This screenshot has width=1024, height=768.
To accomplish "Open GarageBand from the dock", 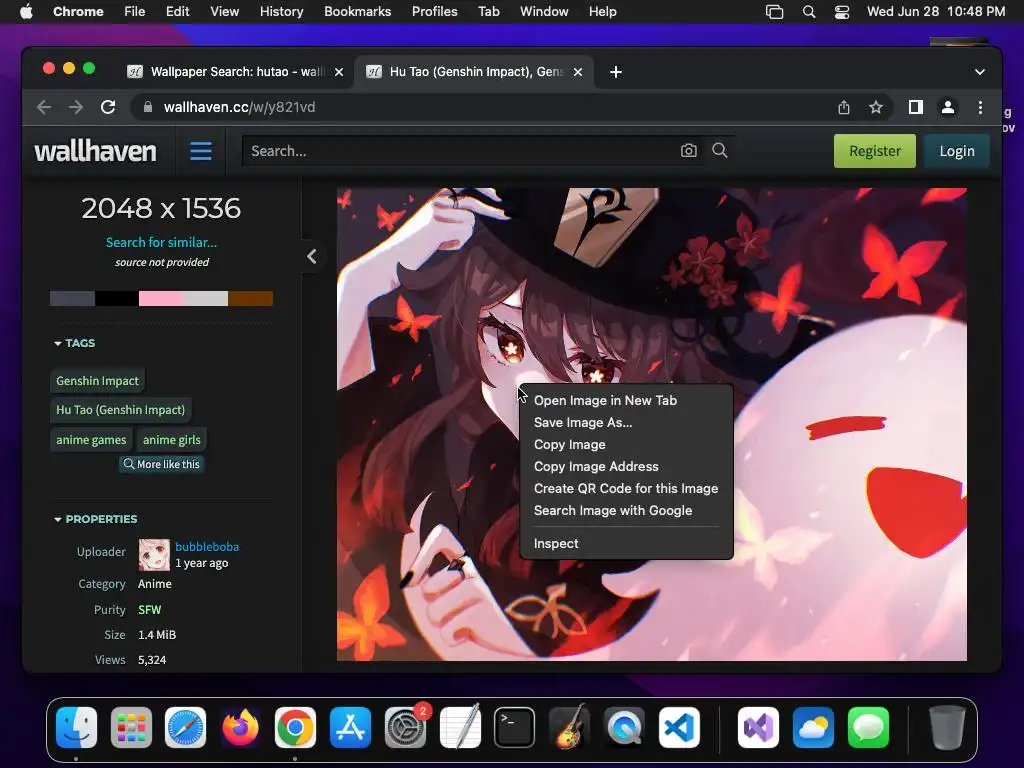I will (x=569, y=728).
